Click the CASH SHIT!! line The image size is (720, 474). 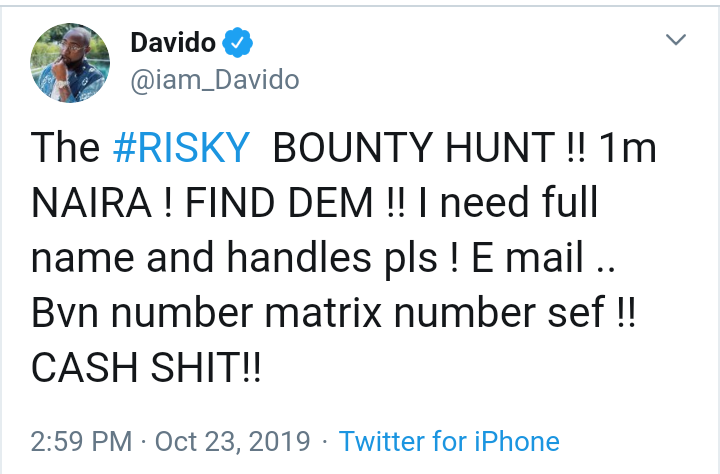click(x=146, y=367)
